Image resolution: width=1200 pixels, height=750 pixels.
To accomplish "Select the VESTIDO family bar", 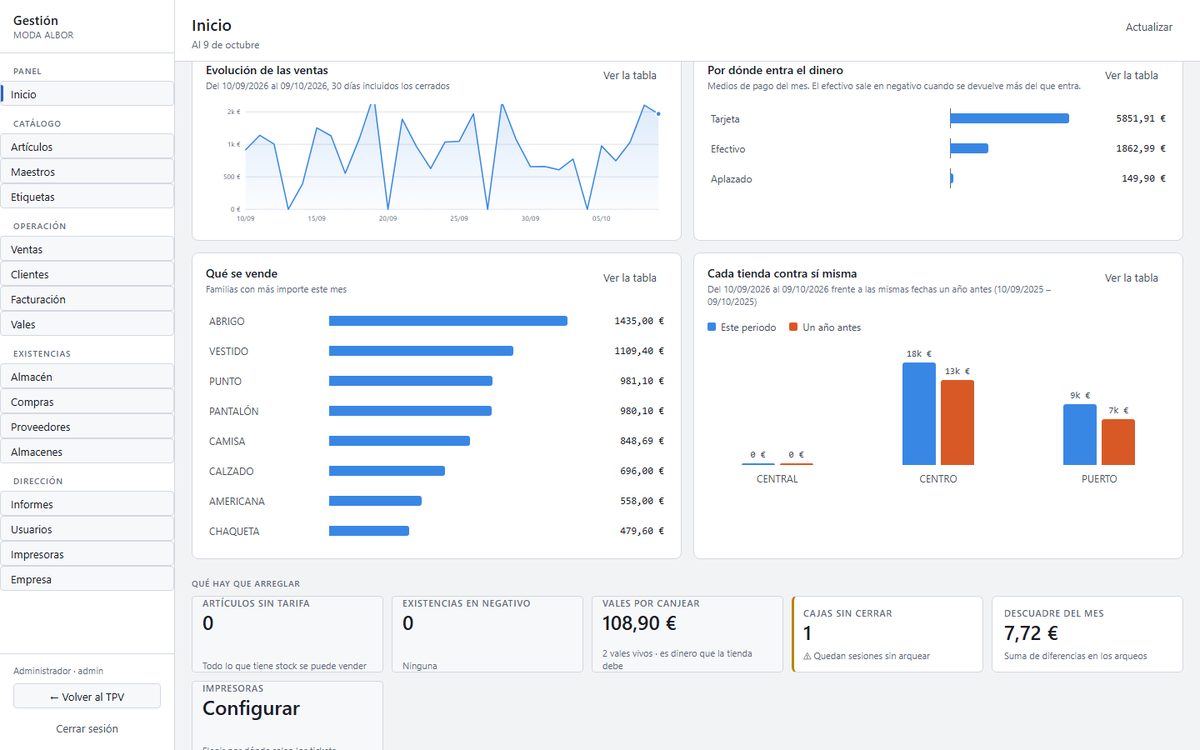I will [x=421, y=351].
